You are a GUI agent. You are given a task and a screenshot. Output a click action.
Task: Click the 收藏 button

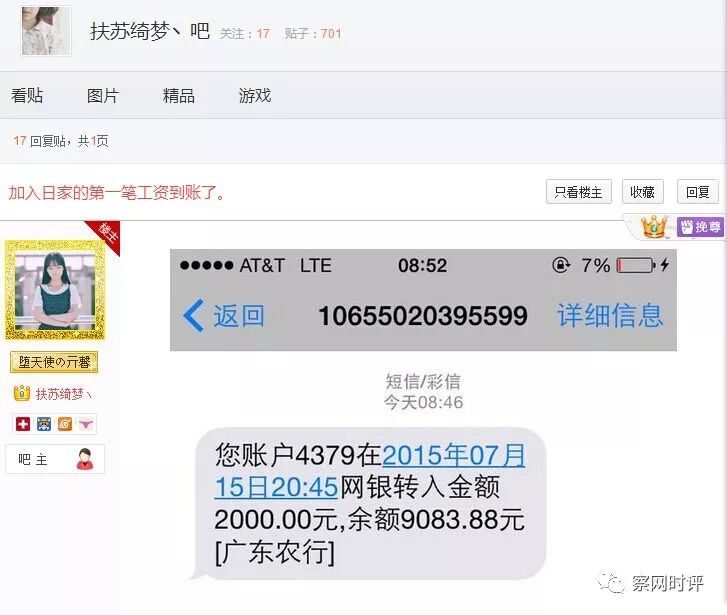pos(643,192)
